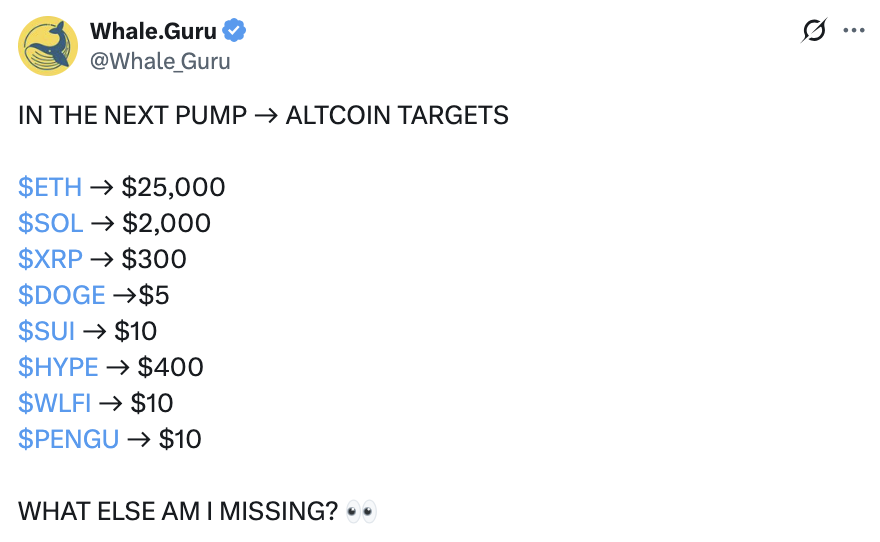
Task: Select the $XRP cashtag link
Action: (x=50, y=259)
